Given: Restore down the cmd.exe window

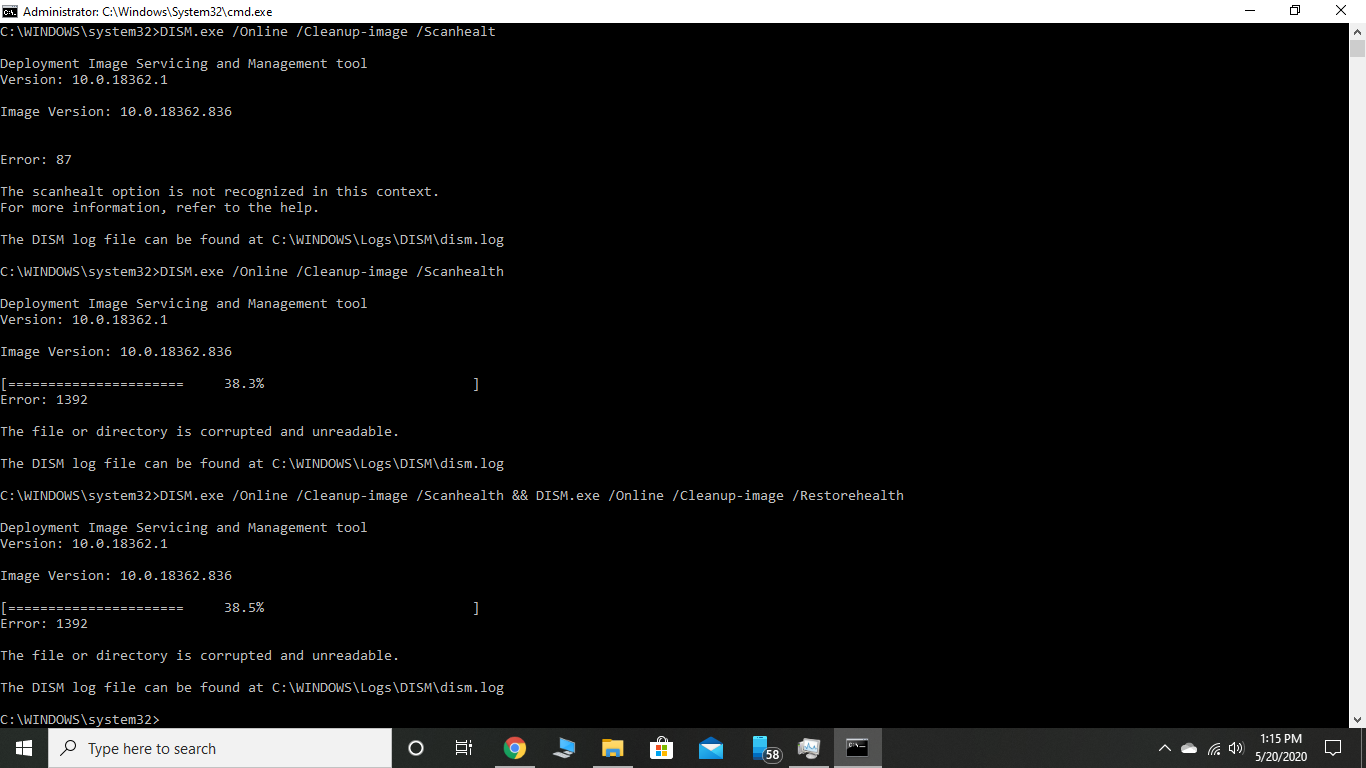Looking at the screenshot, I should 1295,11.
